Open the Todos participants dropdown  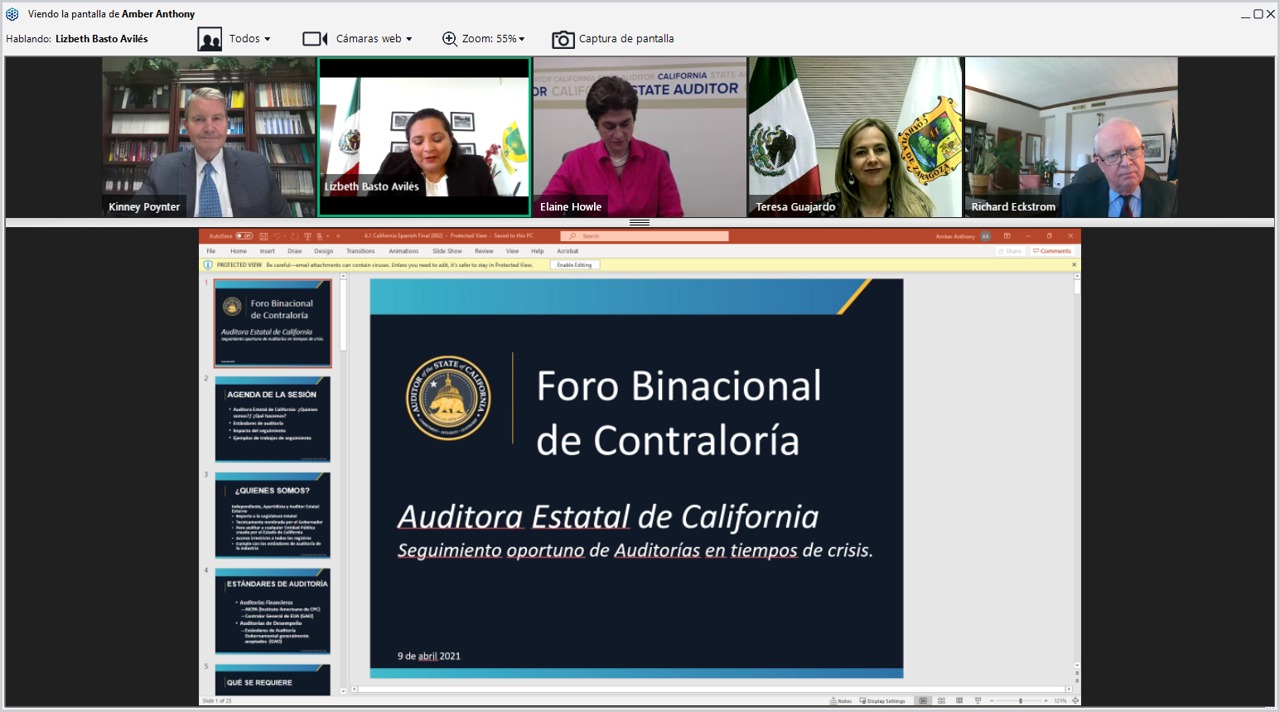point(249,39)
